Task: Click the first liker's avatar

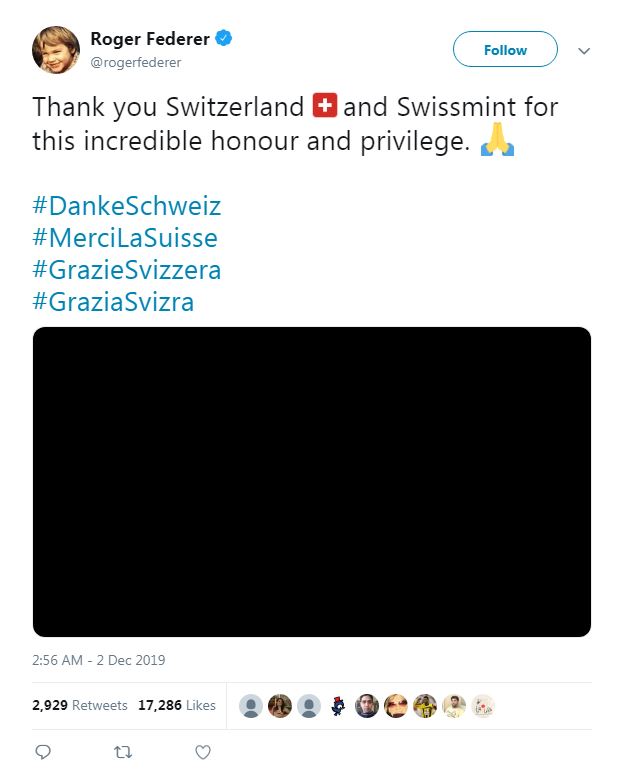Action: tap(251, 706)
